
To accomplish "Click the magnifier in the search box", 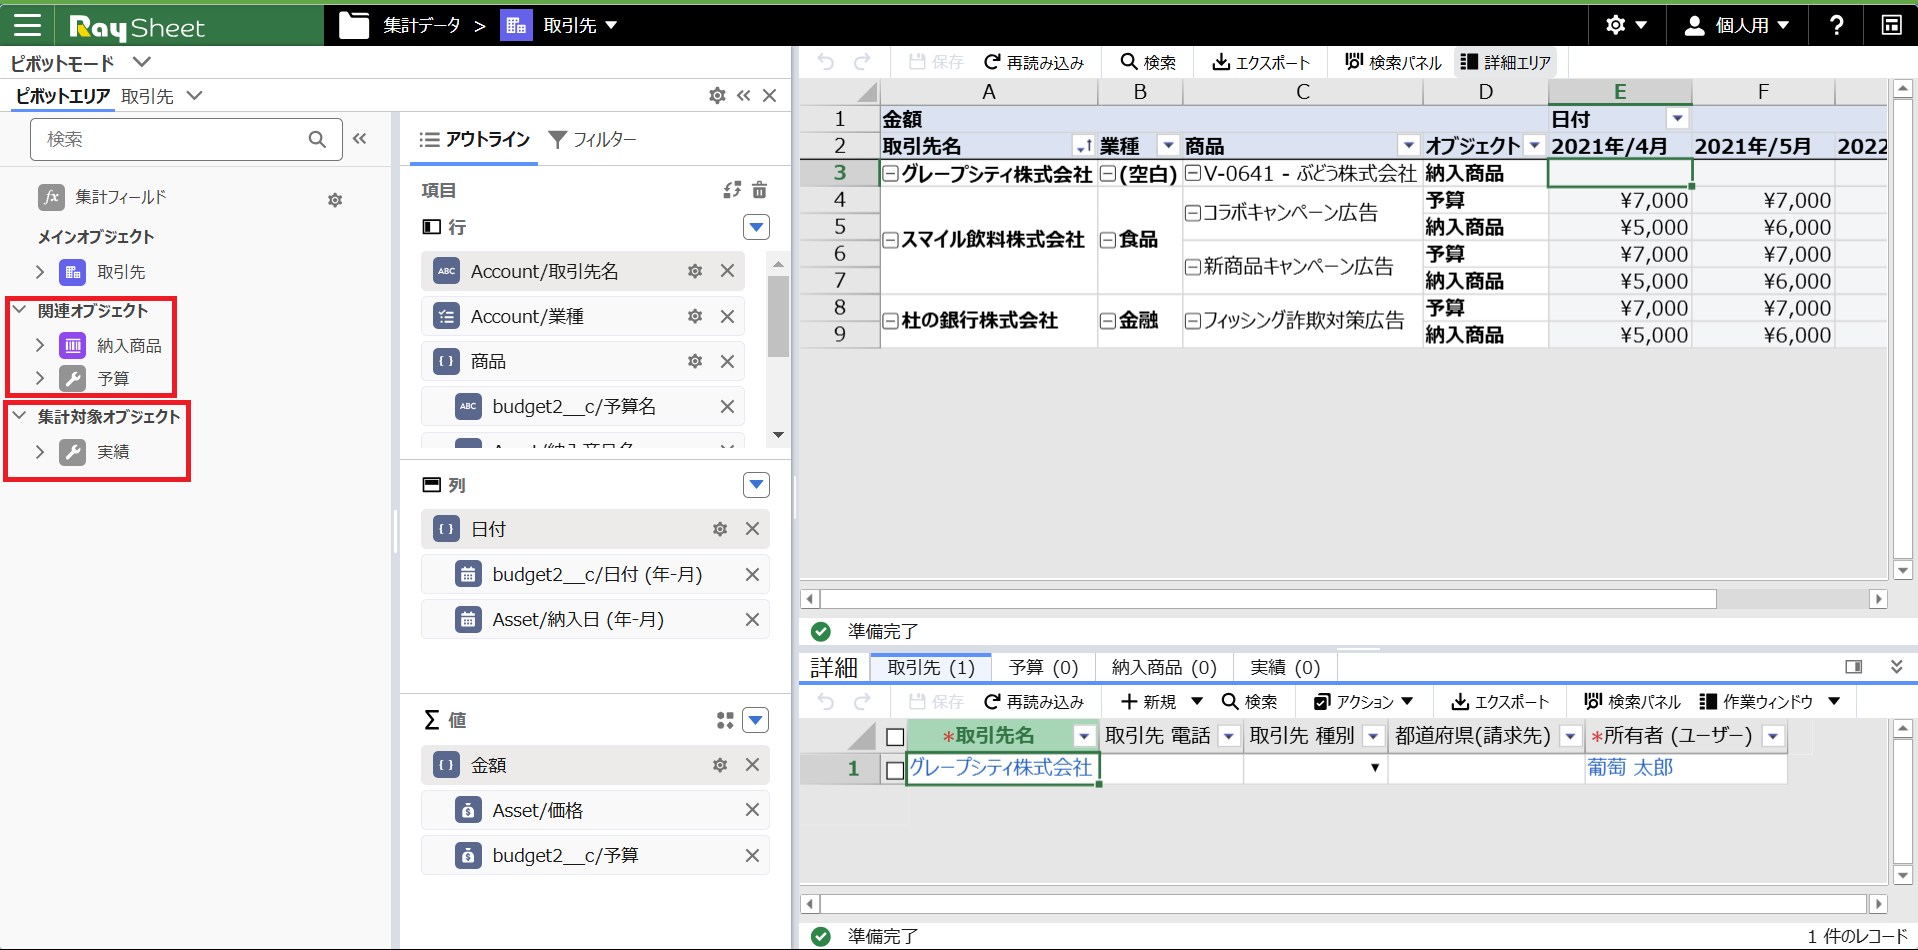I will pos(317,139).
